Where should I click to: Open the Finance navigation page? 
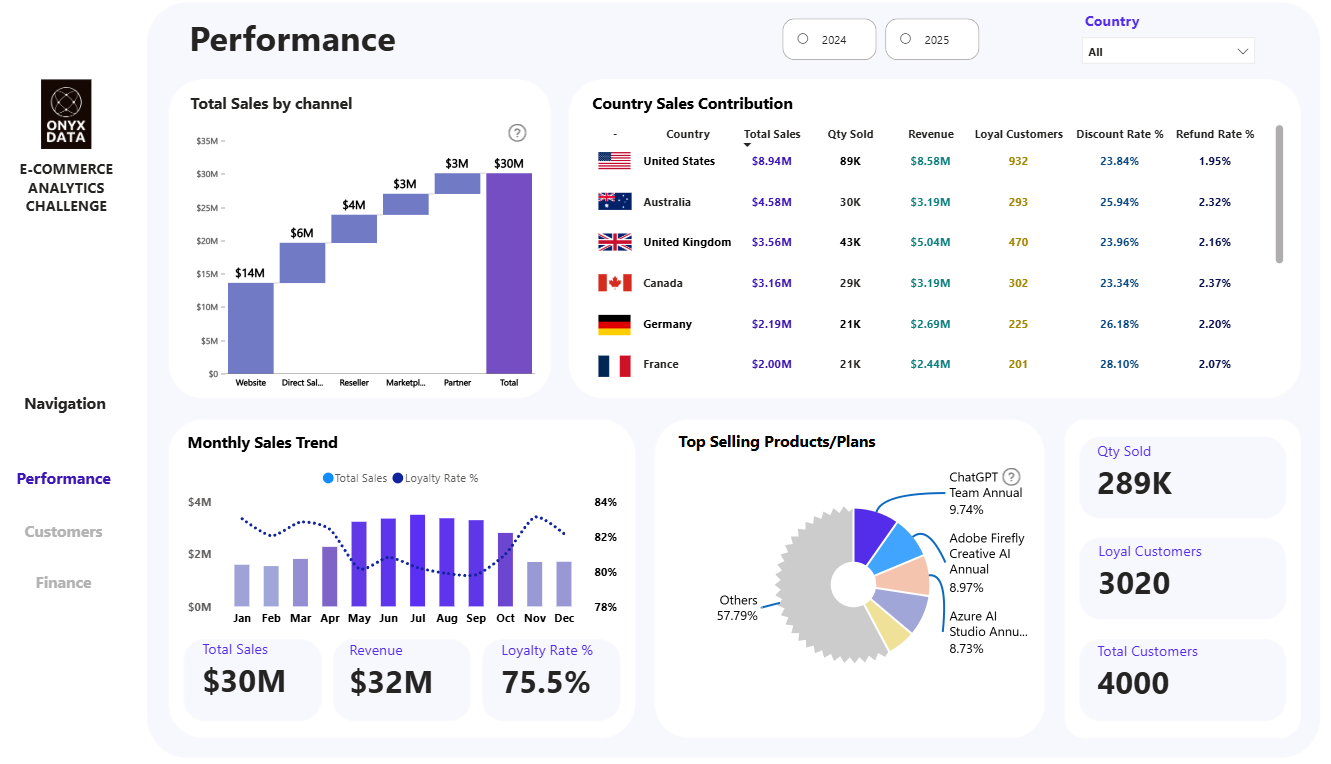[x=64, y=583]
